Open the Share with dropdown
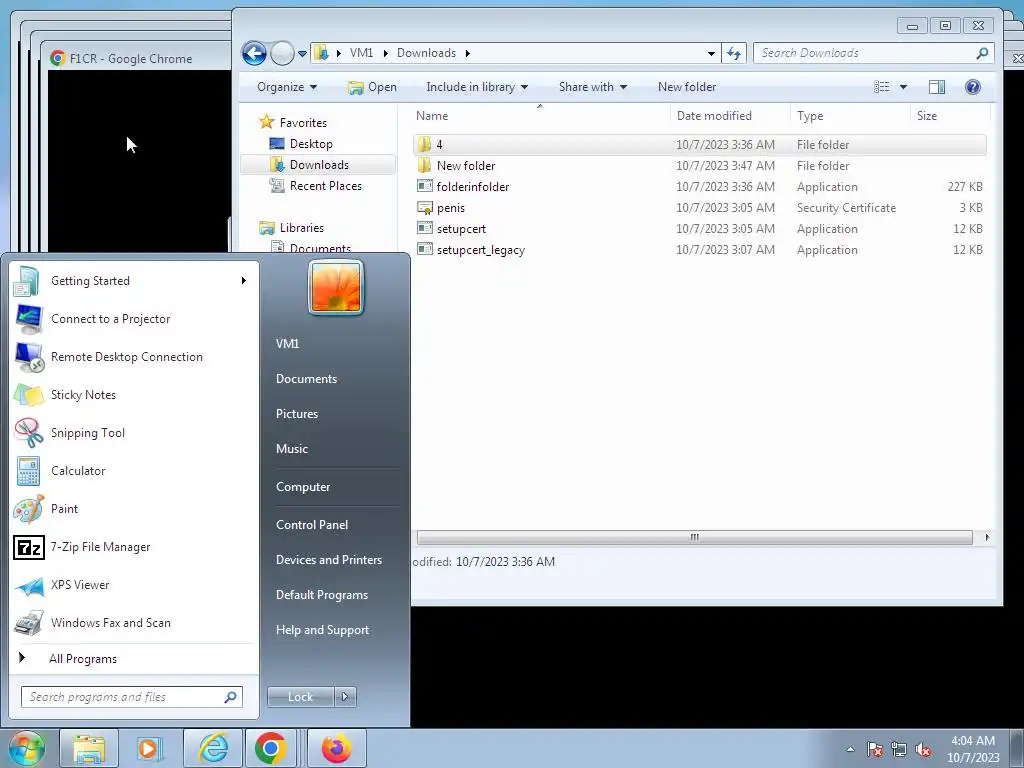1024x768 pixels. pyautogui.click(x=592, y=87)
